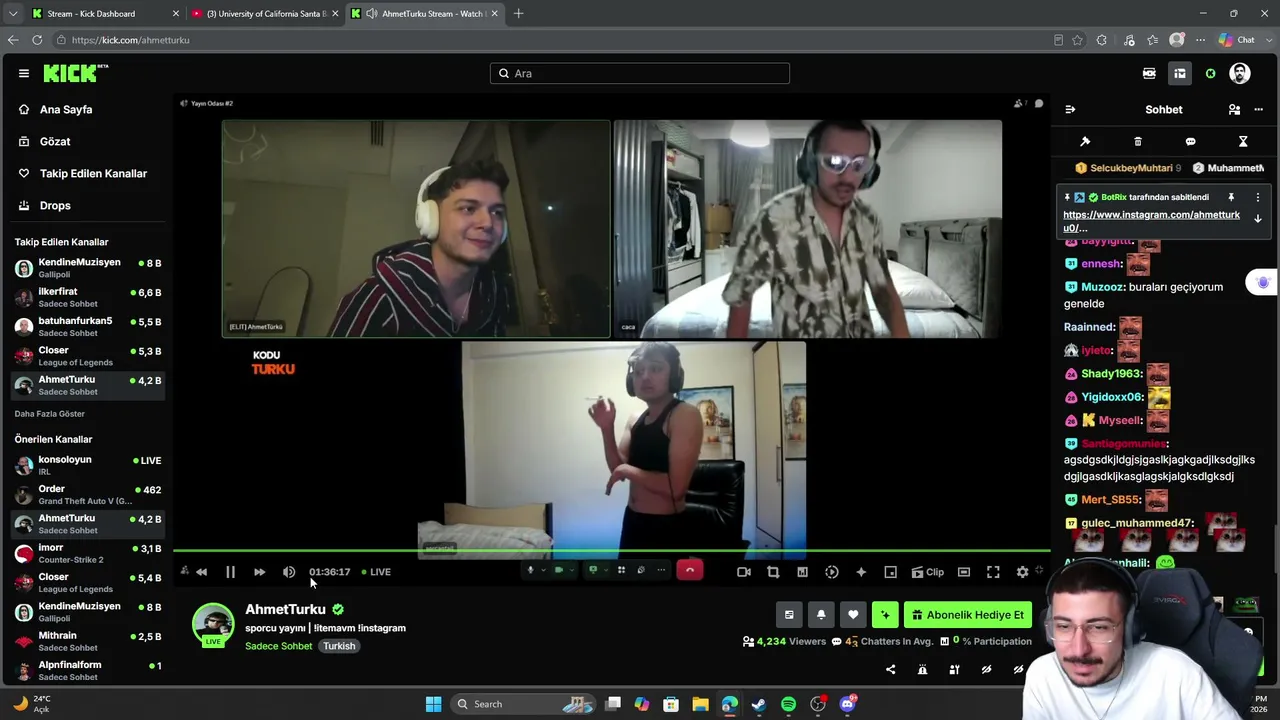This screenshot has height=720, width=1280.
Task: Open Sohbet more options menu
Action: click(x=1259, y=109)
